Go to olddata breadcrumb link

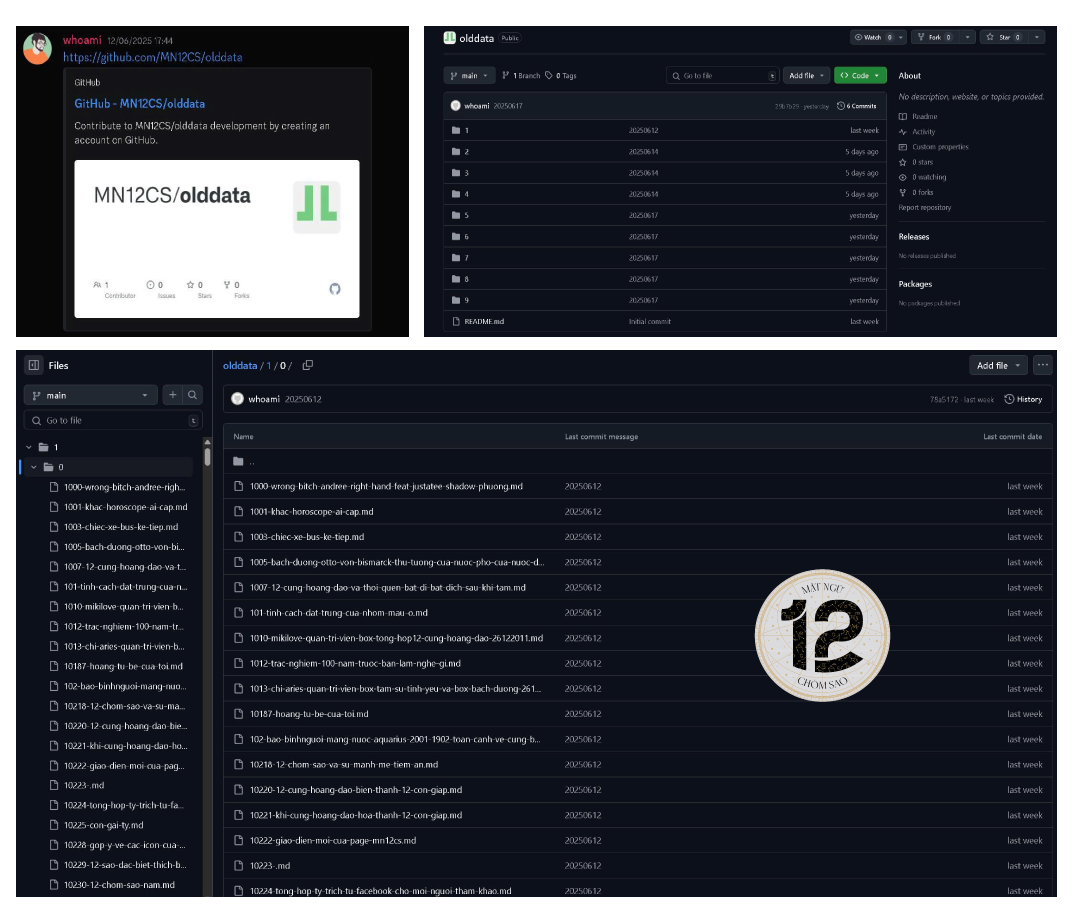pos(240,365)
